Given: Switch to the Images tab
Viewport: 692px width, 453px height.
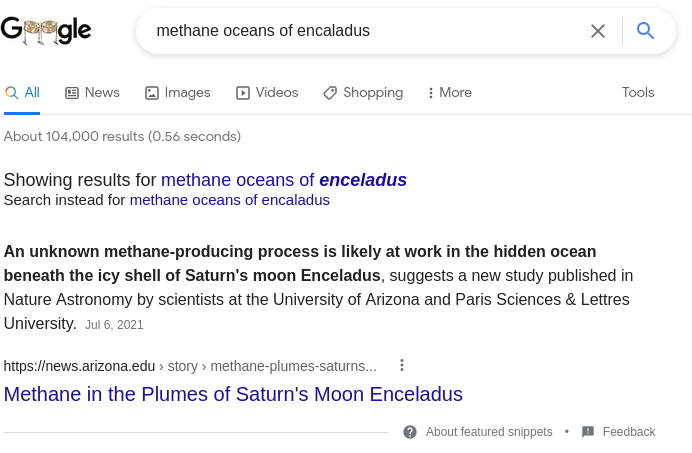Looking at the screenshot, I should coord(177,93).
